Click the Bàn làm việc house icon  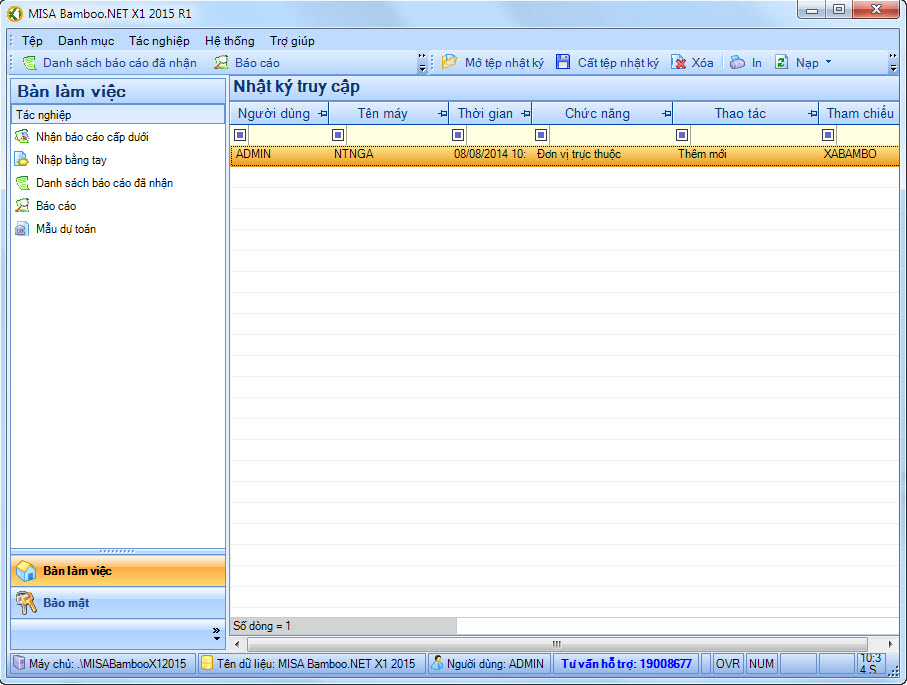tap(26, 571)
